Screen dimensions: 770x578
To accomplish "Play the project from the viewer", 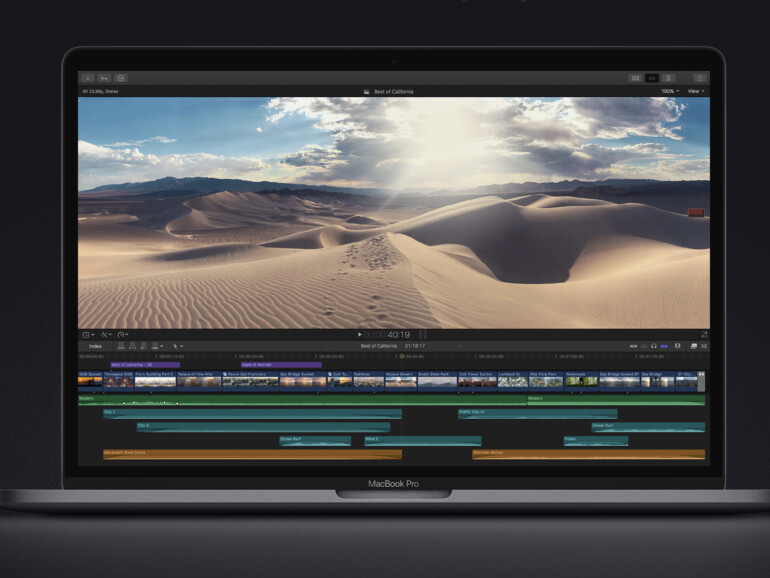I will point(359,334).
